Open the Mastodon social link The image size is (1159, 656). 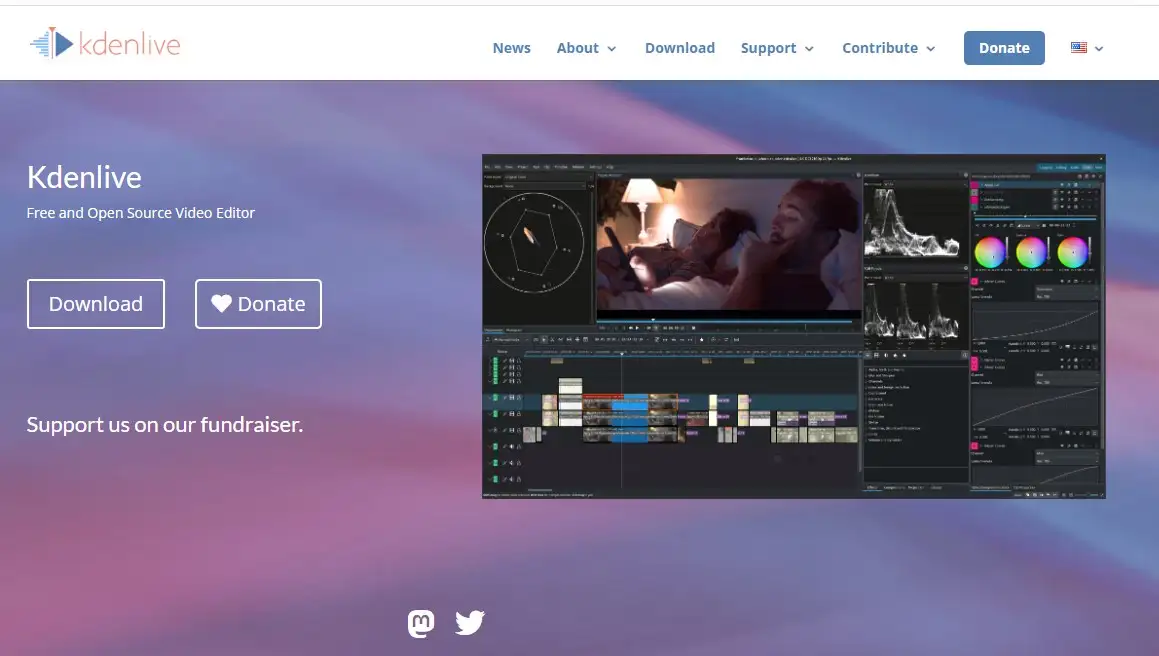coord(421,623)
